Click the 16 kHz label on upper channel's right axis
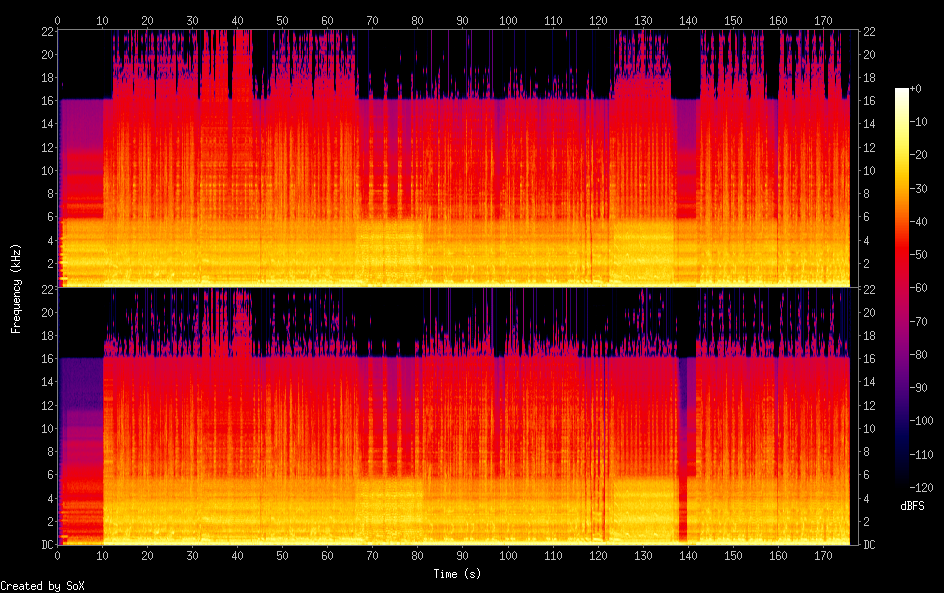 click(x=869, y=101)
